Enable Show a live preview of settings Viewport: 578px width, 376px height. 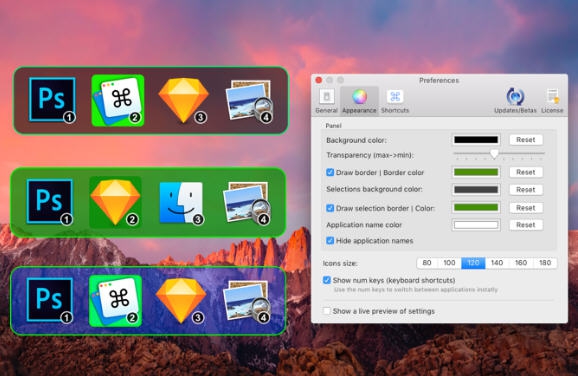327,311
